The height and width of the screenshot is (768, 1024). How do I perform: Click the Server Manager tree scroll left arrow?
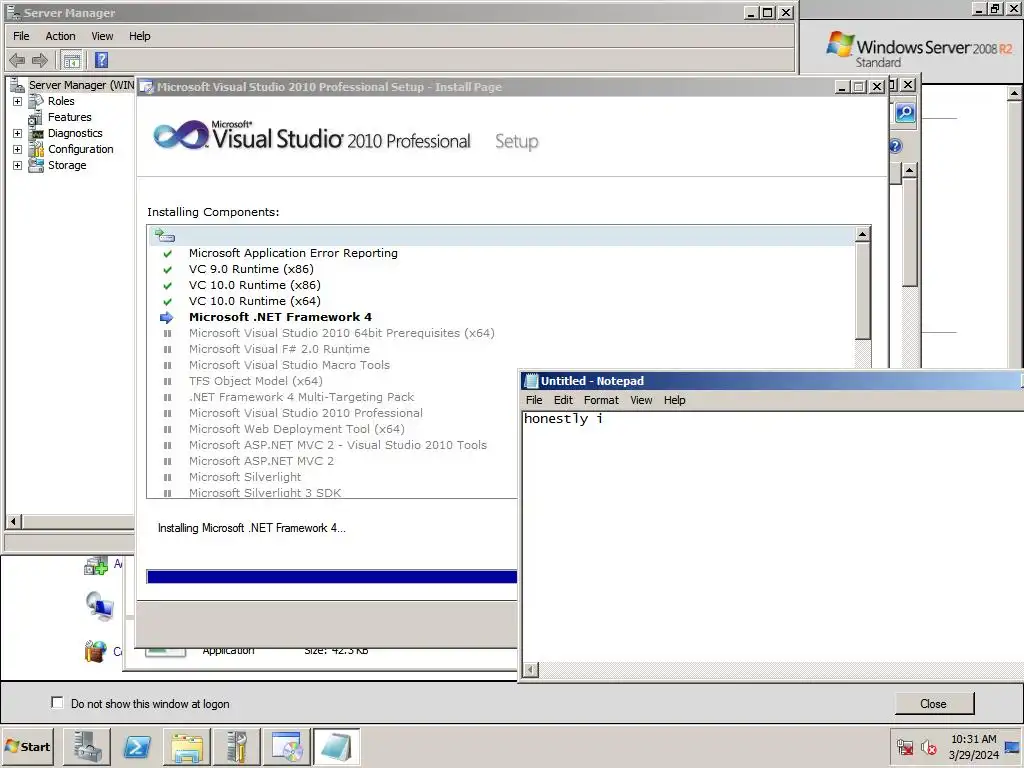click(x=14, y=521)
